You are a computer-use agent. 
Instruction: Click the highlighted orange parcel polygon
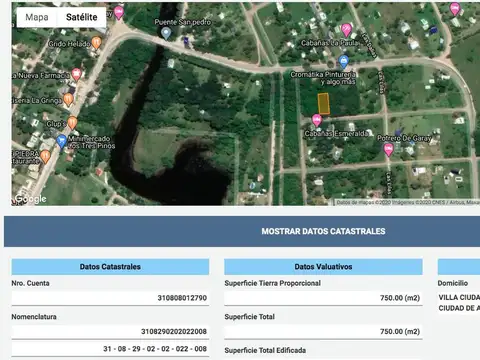click(323, 104)
